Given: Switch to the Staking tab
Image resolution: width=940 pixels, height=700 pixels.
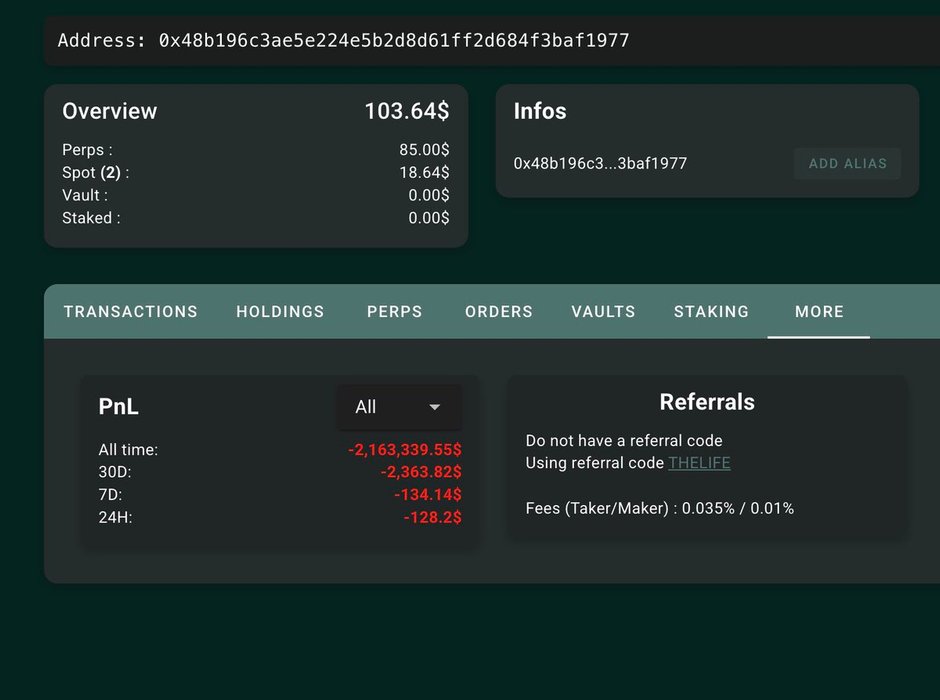Looking at the screenshot, I should tap(711, 312).
